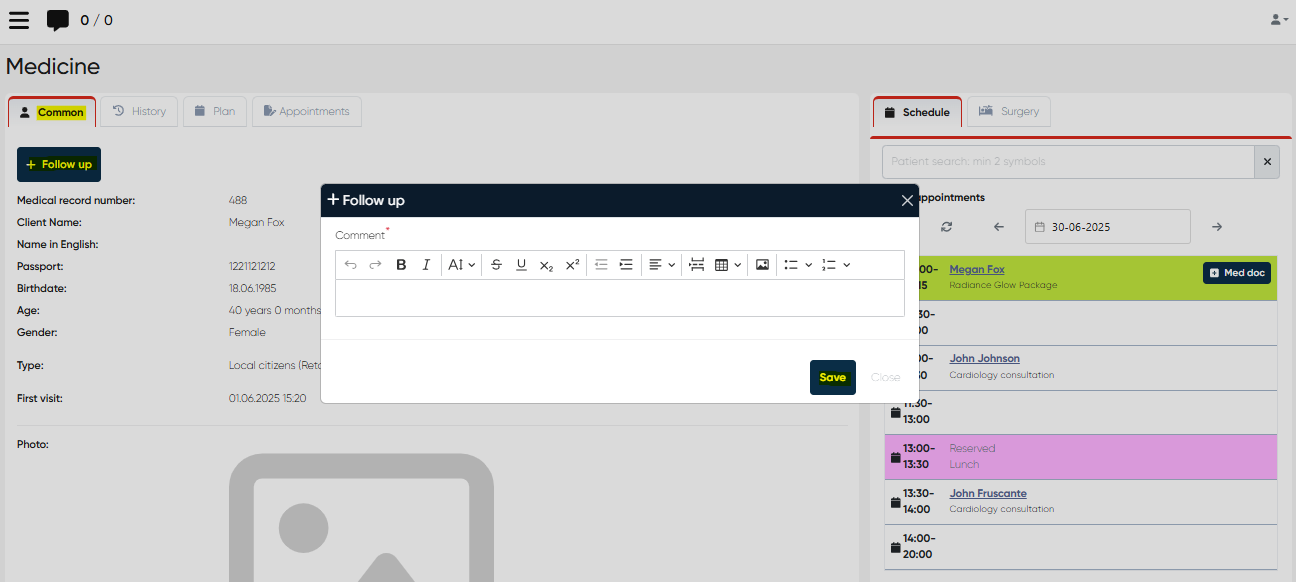
Task: Click the subscript icon
Action: (x=546, y=265)
